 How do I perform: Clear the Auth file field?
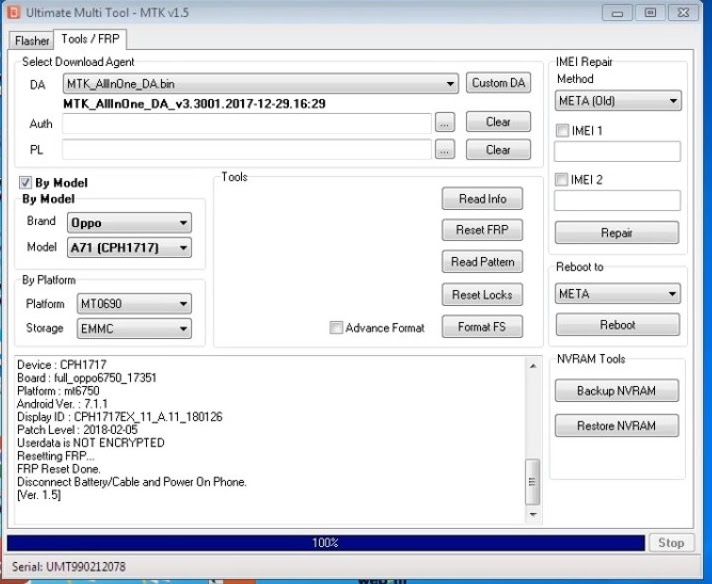click(498, 122)
